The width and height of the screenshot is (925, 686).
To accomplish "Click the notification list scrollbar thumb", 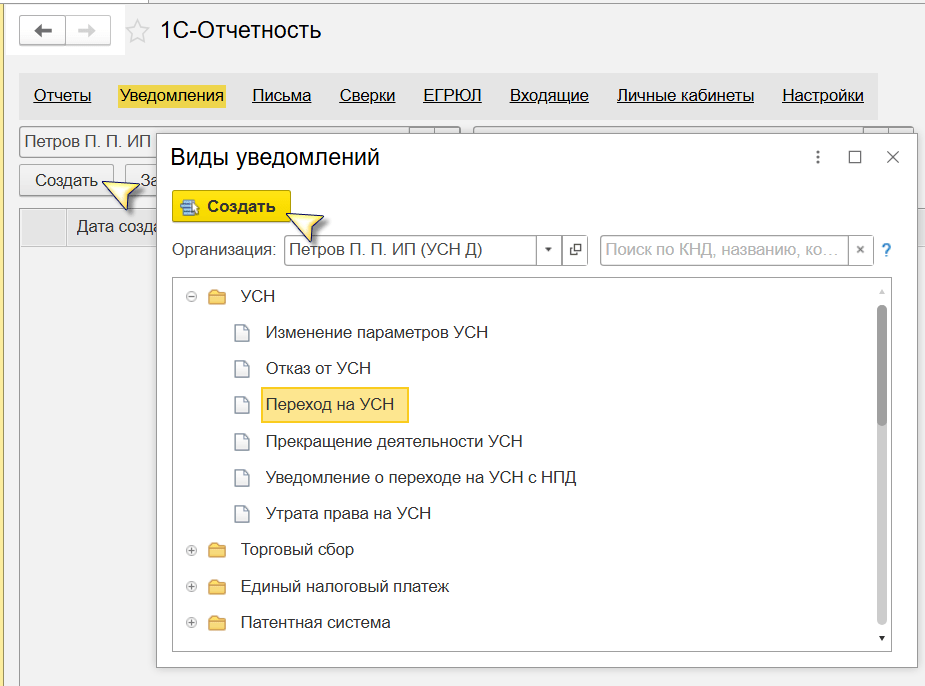I will point(881,366).
